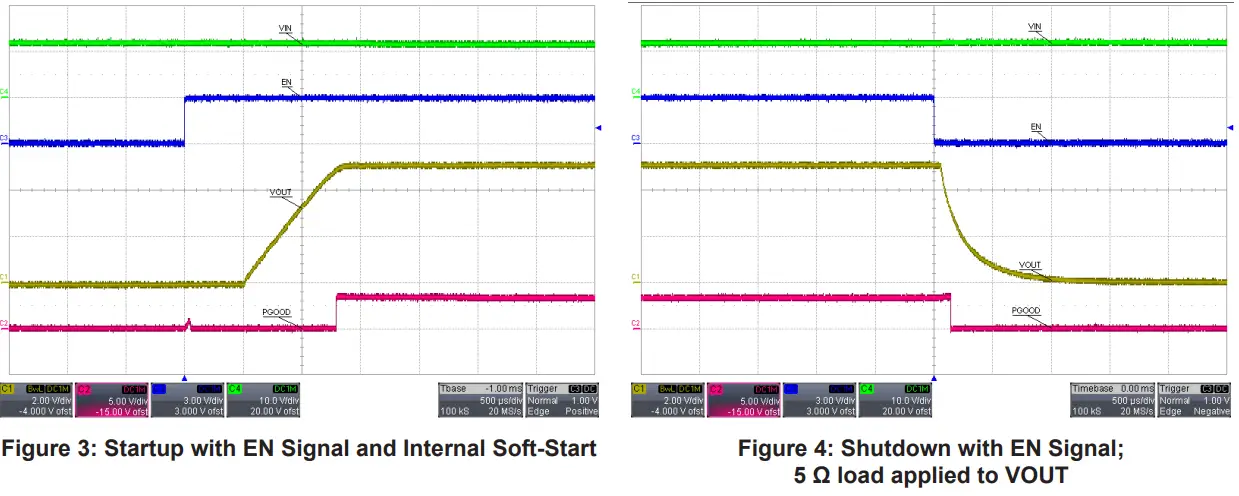Viewport: 1239px width, 496px height.
Task: Click the C1 ground marker left of Figure 3
Action: coord(4,279)
